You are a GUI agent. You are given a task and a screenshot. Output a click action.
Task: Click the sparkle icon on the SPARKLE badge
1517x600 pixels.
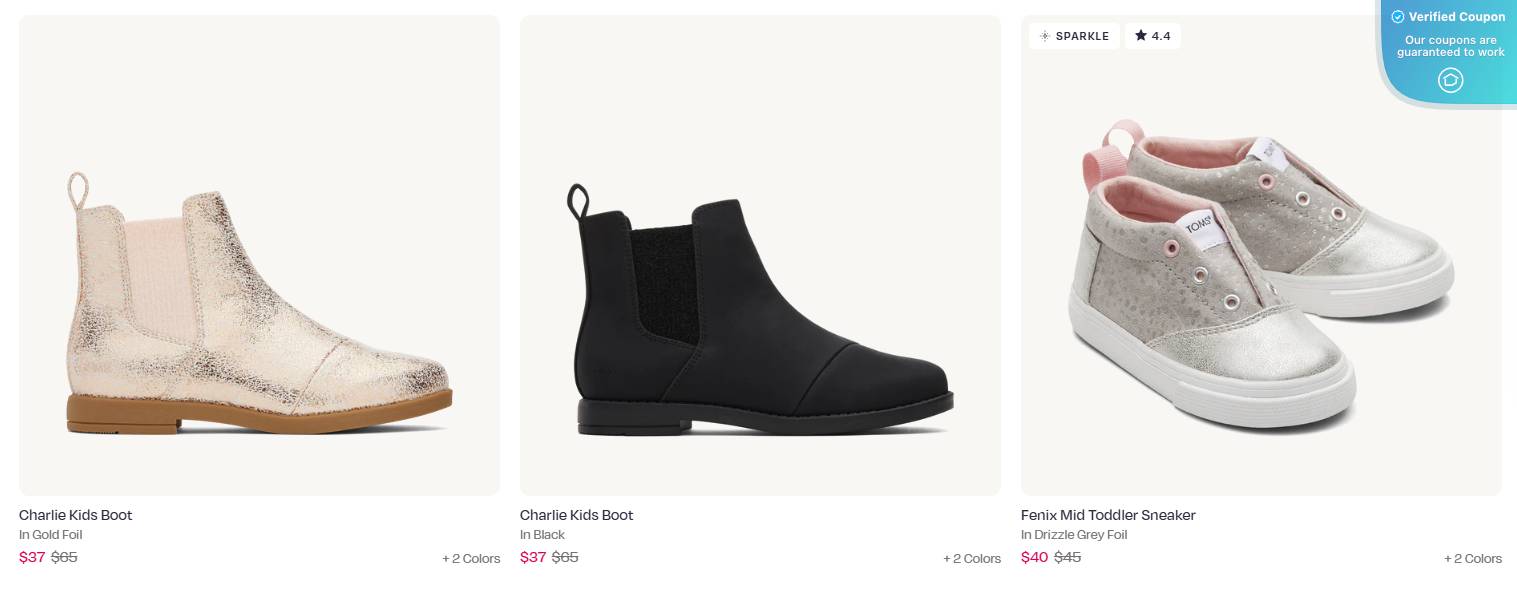tap(1046, 36)
